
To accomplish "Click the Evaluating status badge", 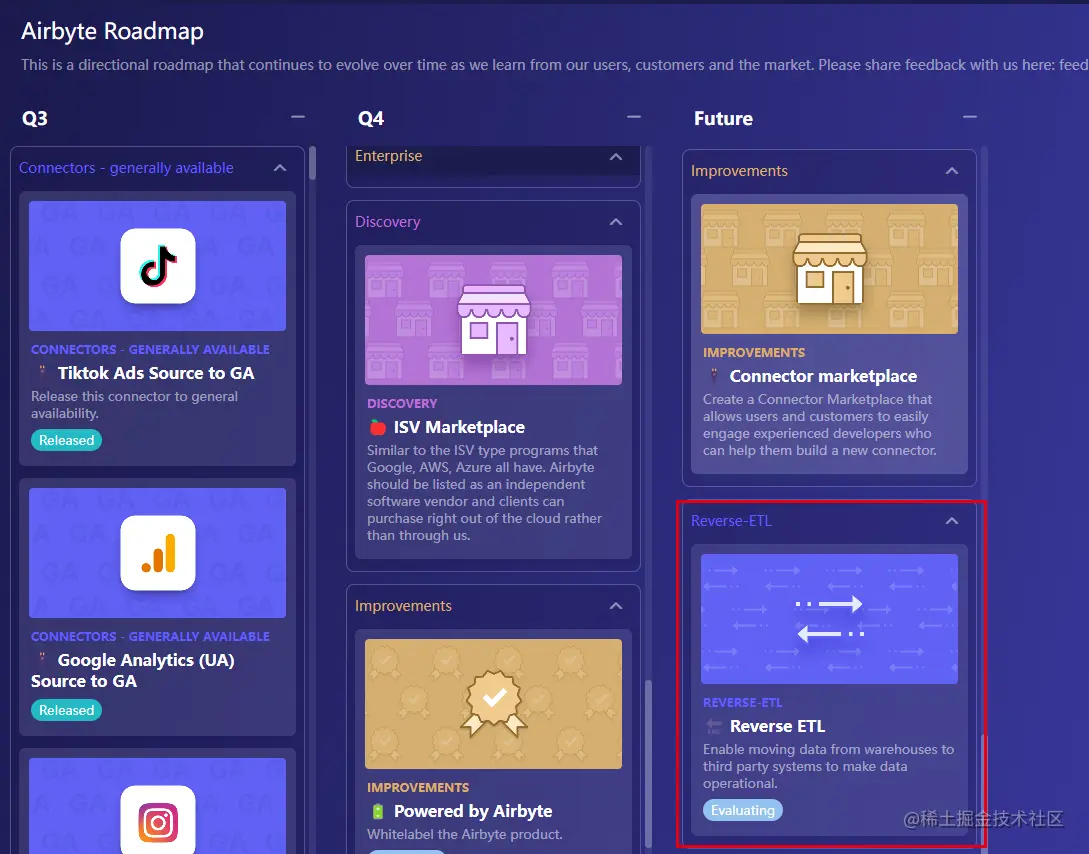I will pyautogui.click(x=742, y=810).
